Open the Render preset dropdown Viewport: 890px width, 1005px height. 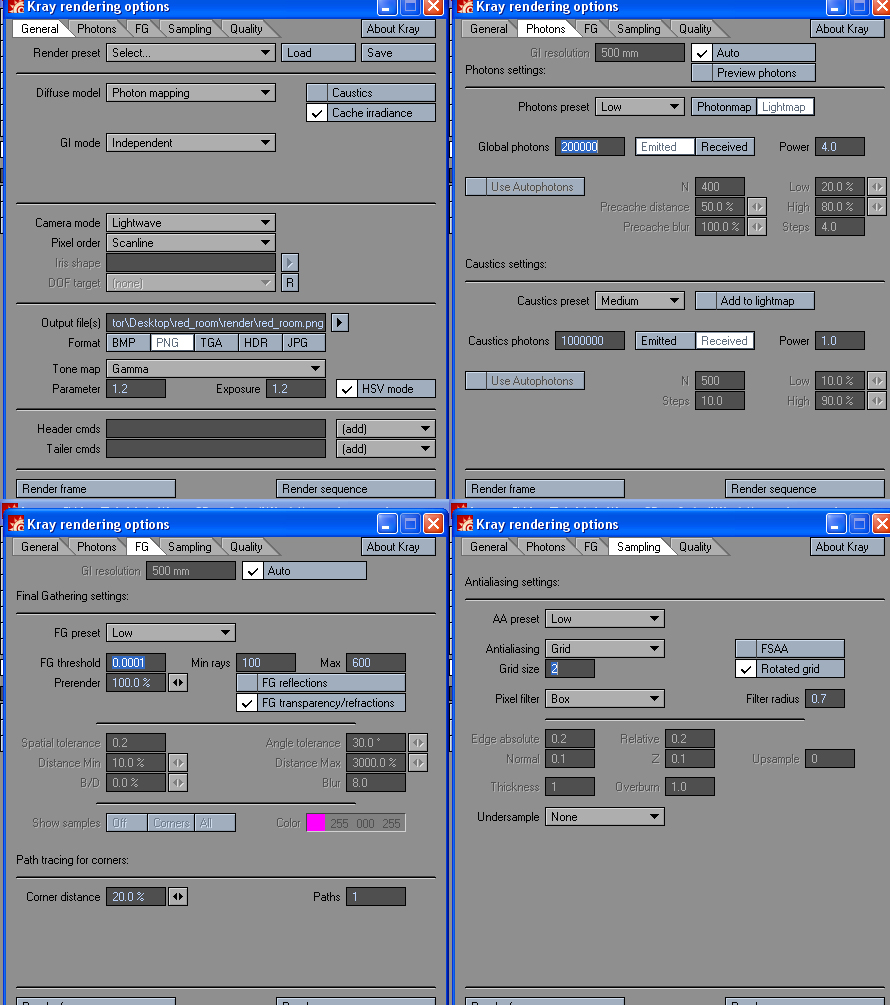190,53
